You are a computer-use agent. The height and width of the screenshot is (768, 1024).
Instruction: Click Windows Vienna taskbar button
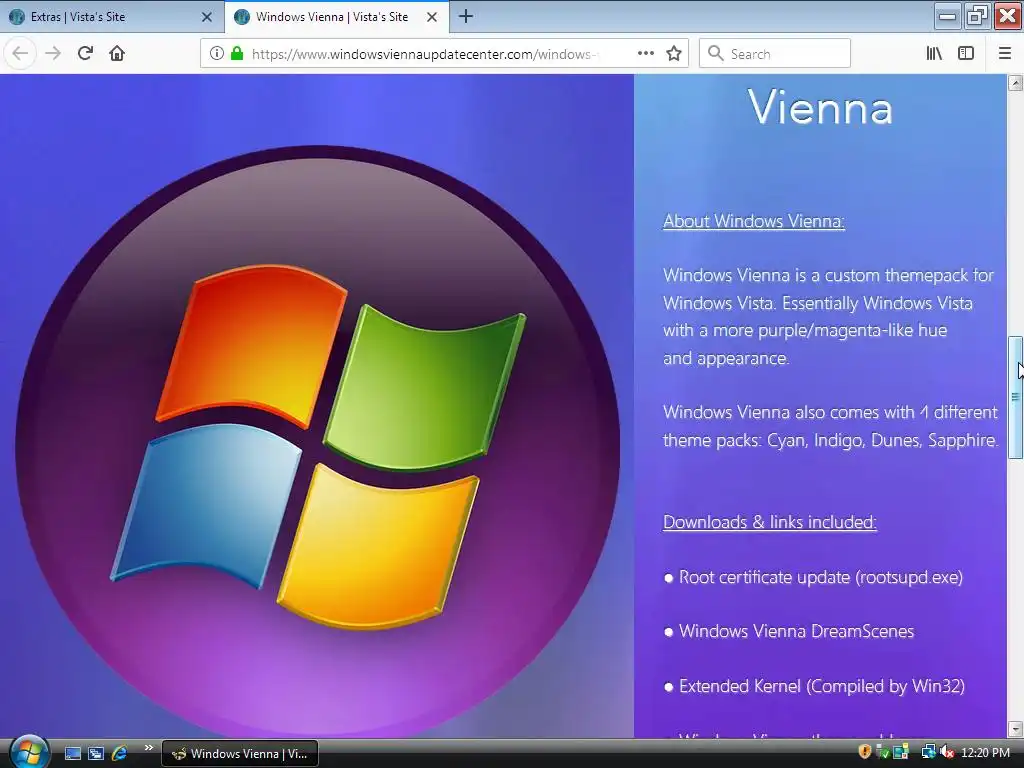240,754
